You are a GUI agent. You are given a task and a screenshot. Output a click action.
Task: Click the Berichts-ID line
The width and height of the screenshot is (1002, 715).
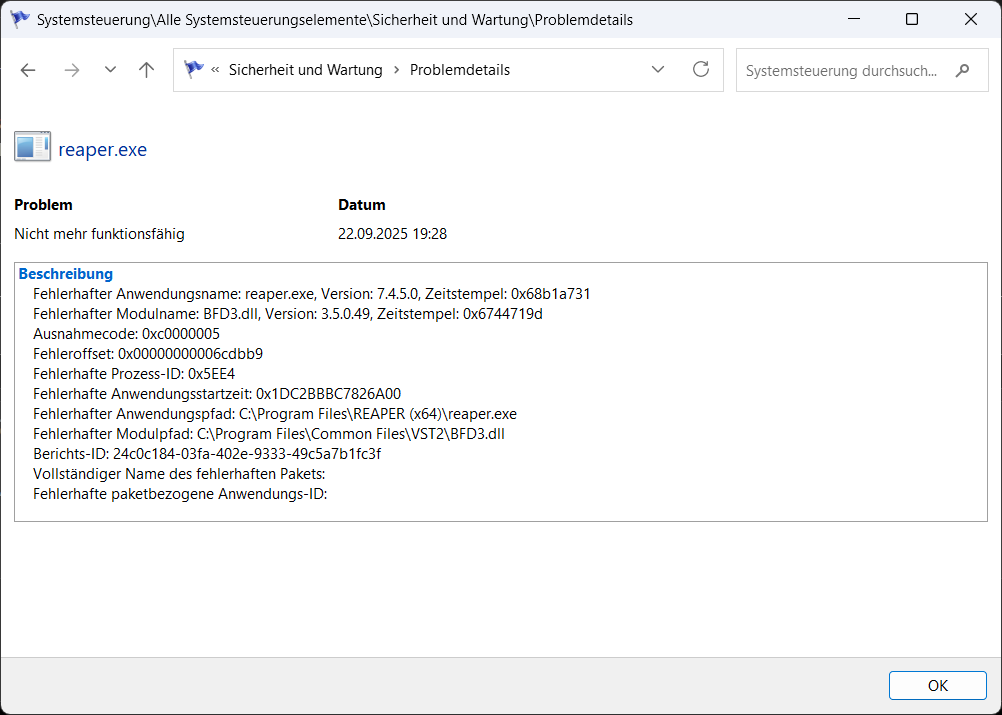pyautogui.click(x=207, y=454)
